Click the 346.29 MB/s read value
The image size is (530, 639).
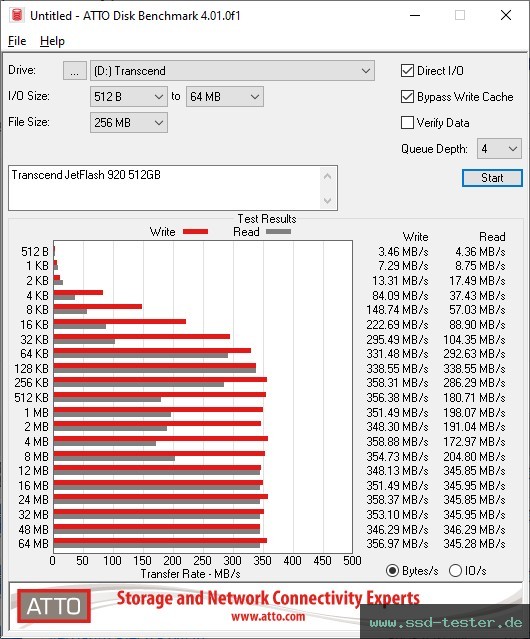pos(474,530)
